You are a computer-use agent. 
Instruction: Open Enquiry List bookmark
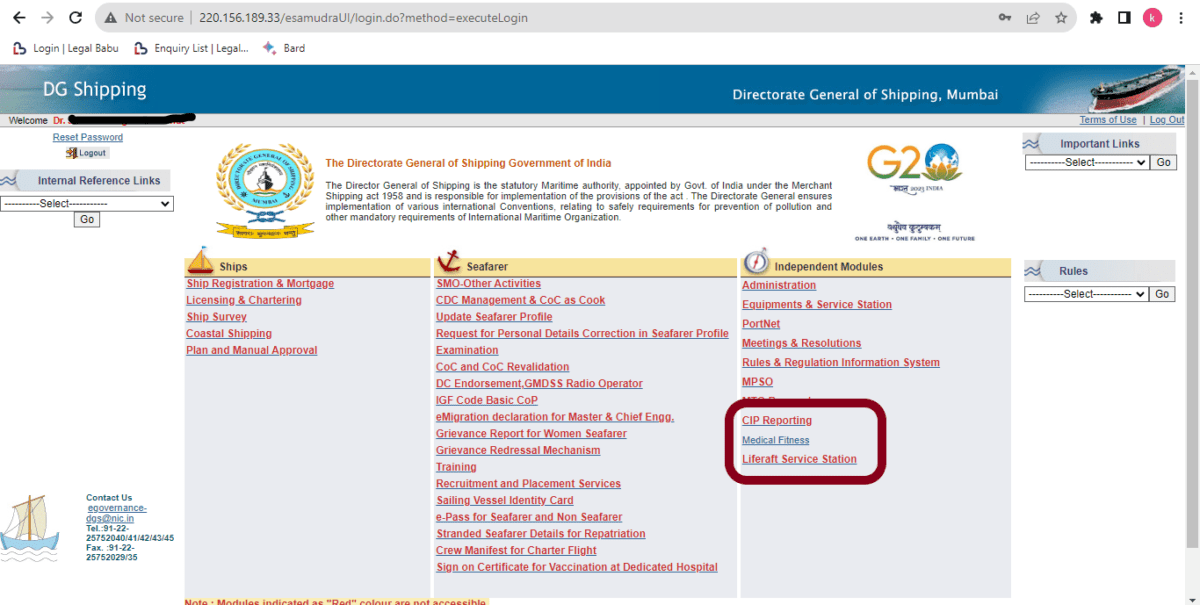[190, 48]
